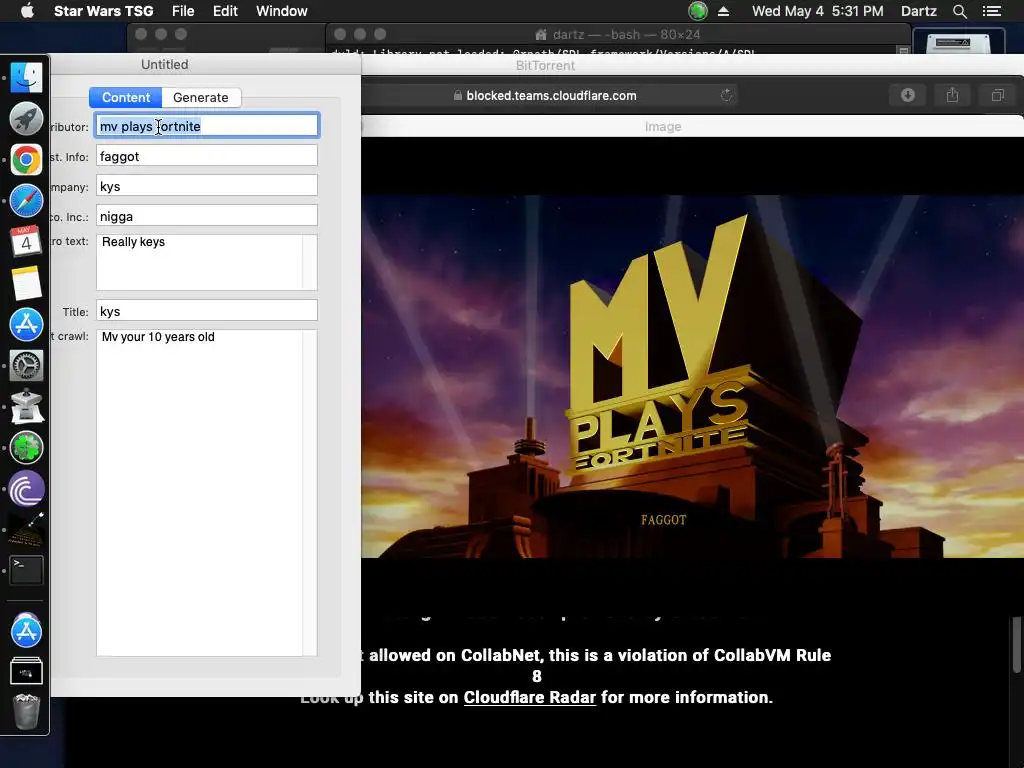Switch to the Content tab
This screenshot has width=1024, height=768.
(x=125, y=97)
